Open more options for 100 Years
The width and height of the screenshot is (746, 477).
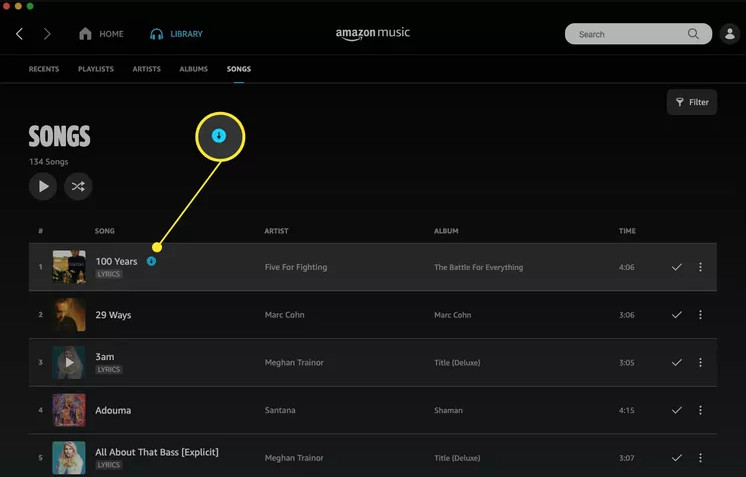[700, 267]
